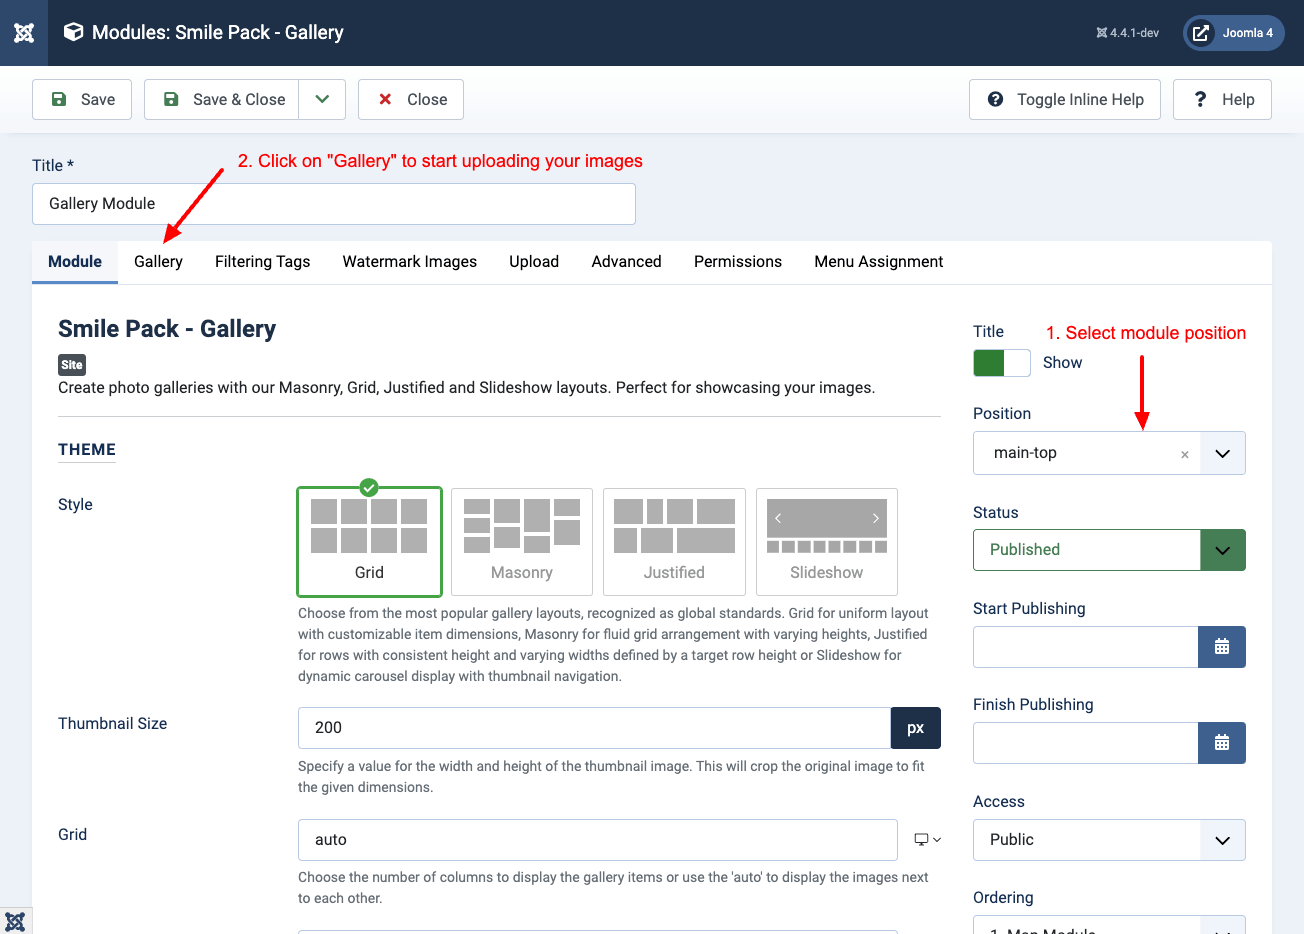Click the Joomla logo in the header

click(x=24, y=33)
